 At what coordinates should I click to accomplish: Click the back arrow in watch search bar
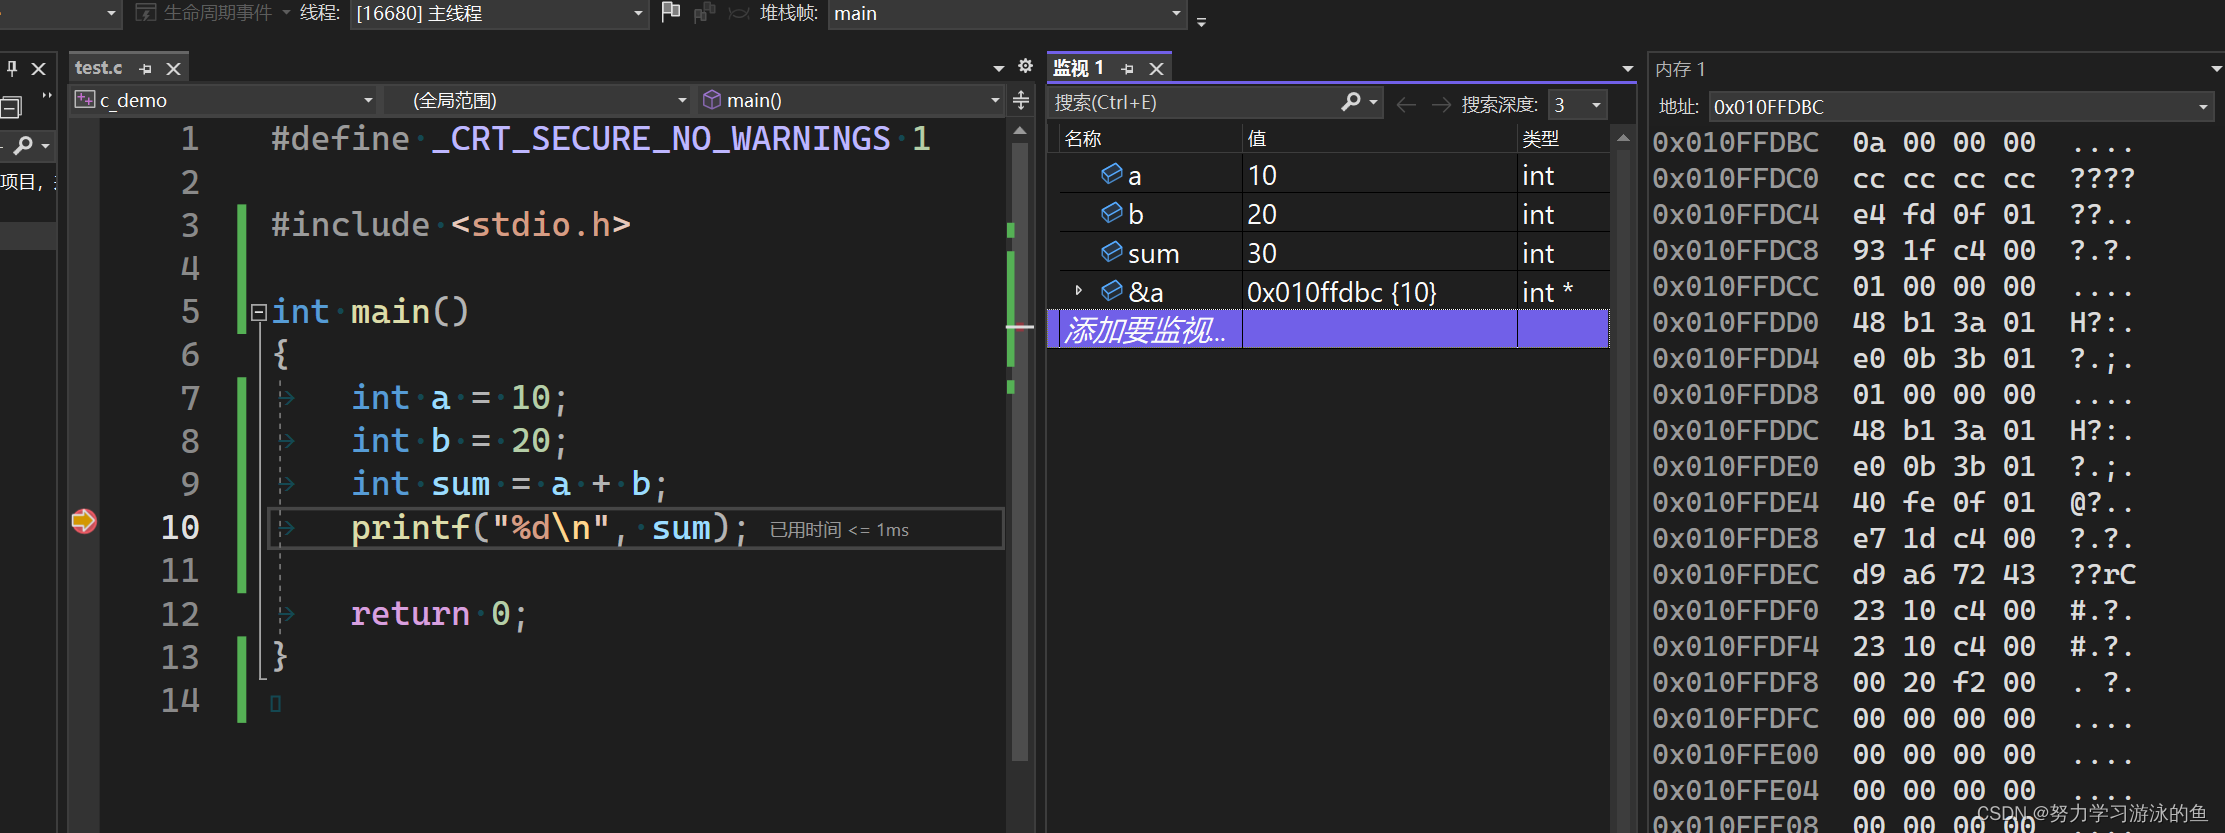click(x=1405, y=104)
